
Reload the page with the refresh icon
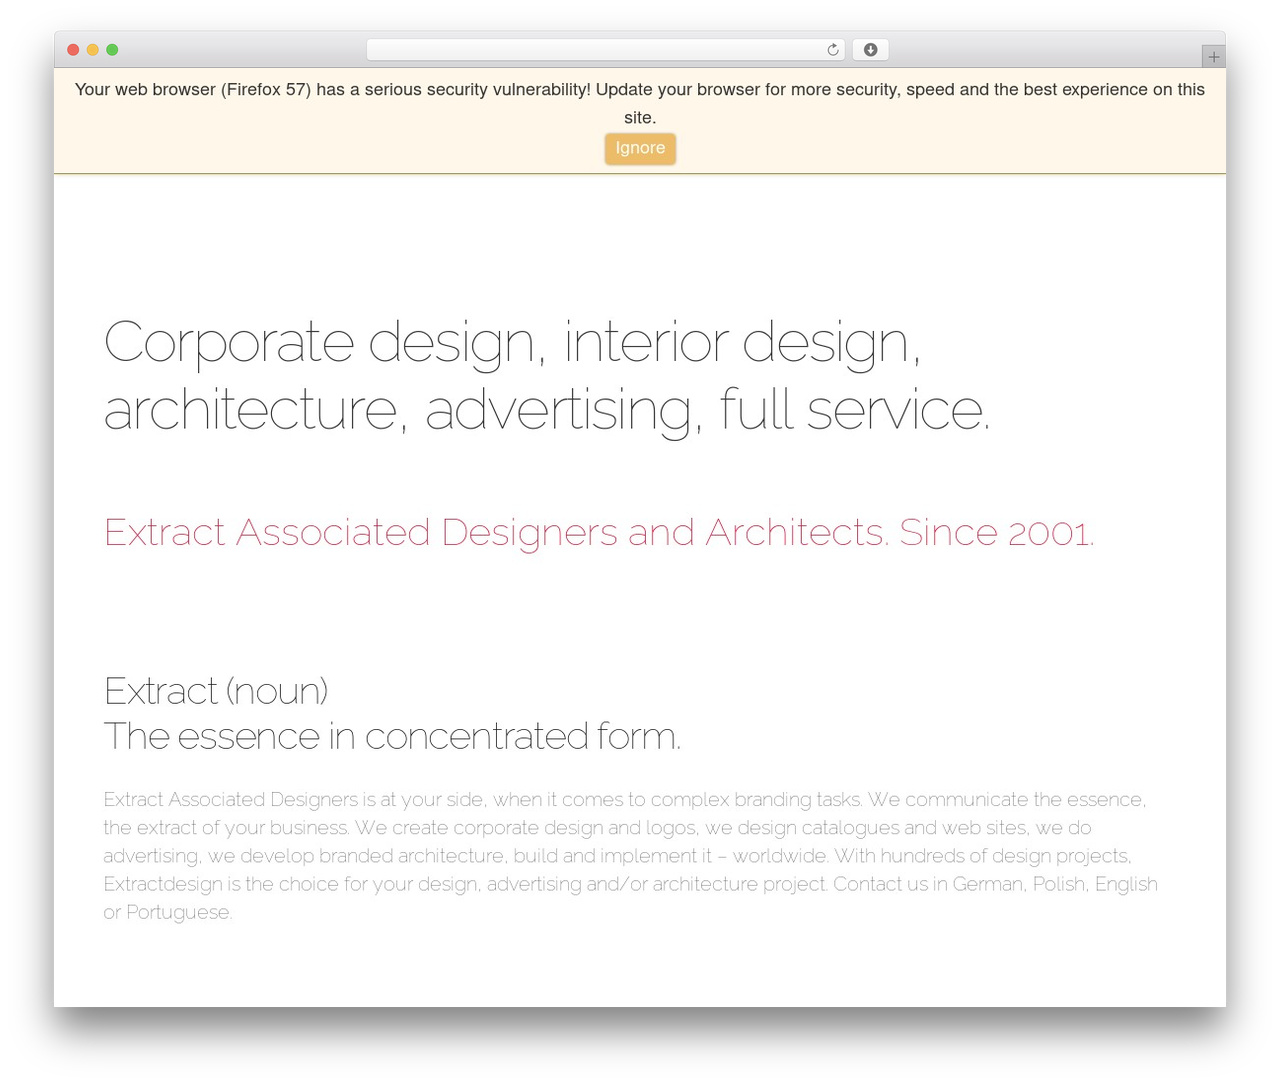pos(832,50)
